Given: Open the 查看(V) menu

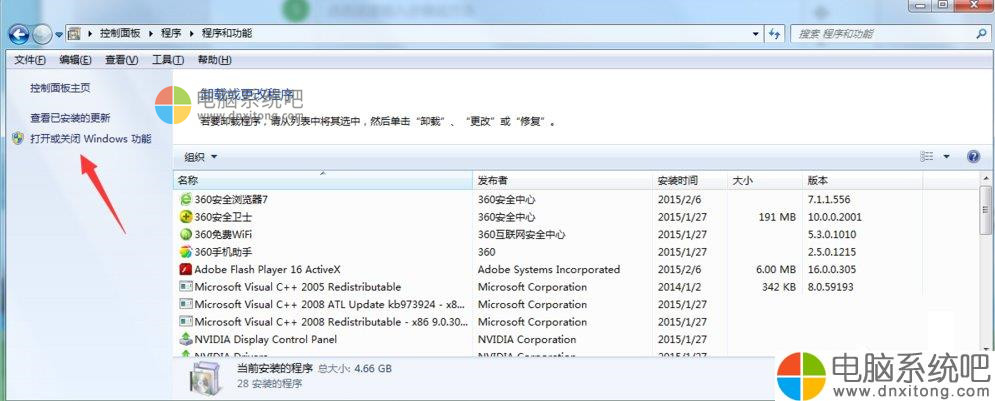Looking at the screenshot, I should tap(122, 60).
